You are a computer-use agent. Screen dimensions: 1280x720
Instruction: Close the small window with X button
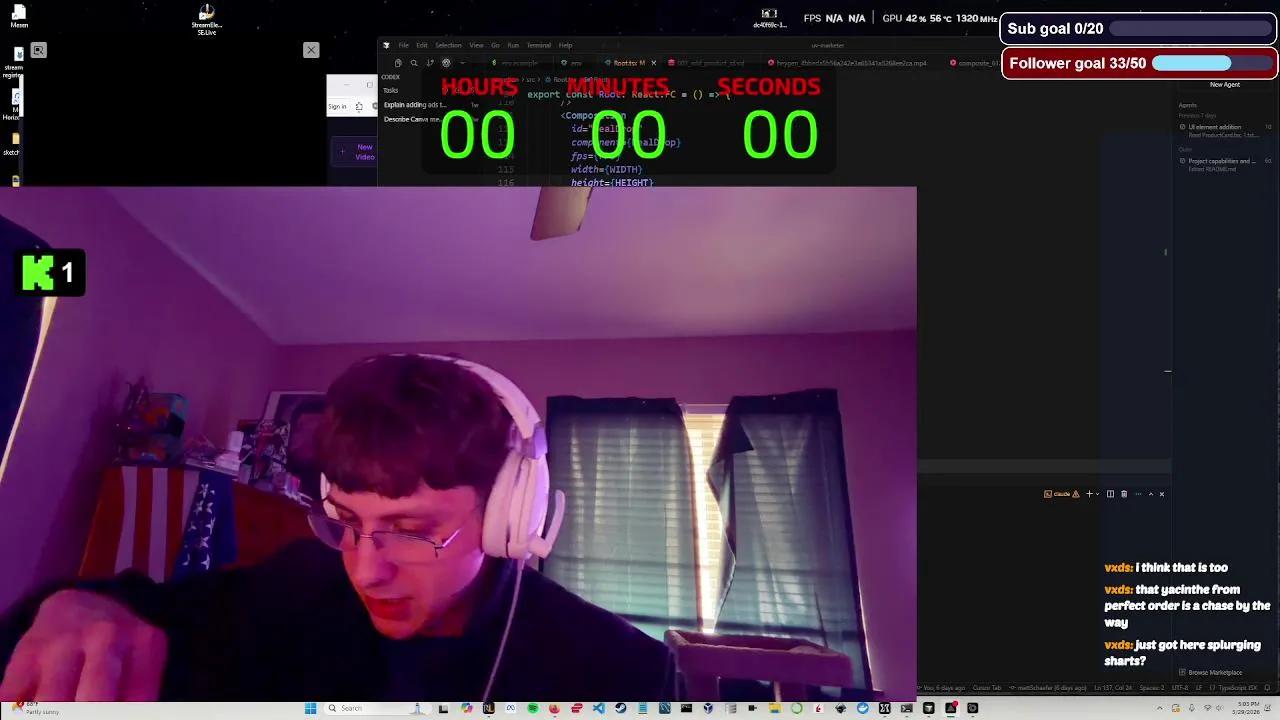[x=311, y=50]
